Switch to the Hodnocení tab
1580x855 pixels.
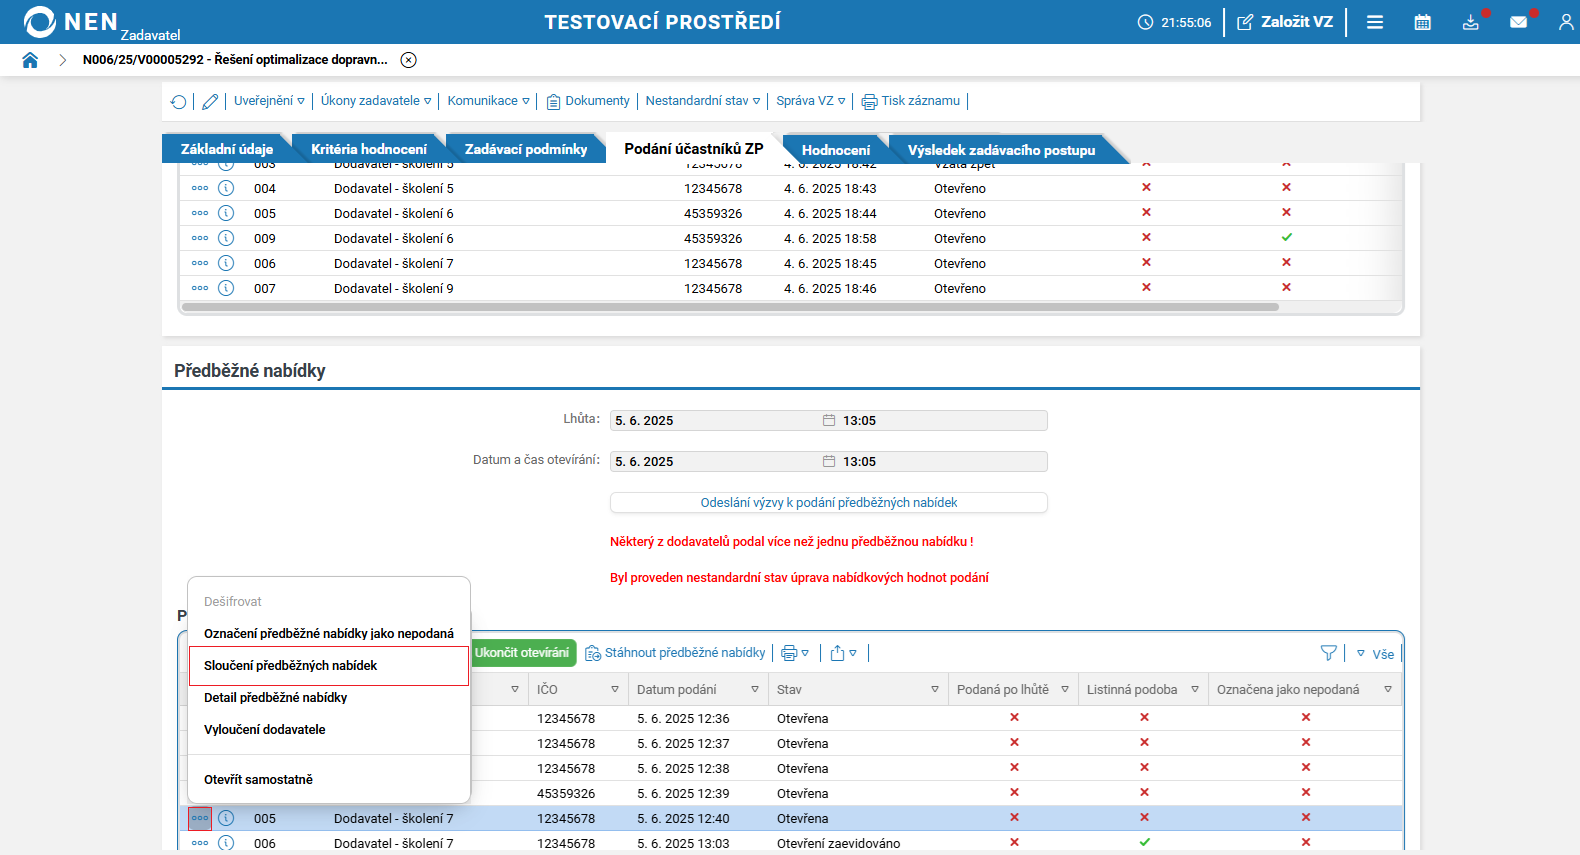coord(835,150)
